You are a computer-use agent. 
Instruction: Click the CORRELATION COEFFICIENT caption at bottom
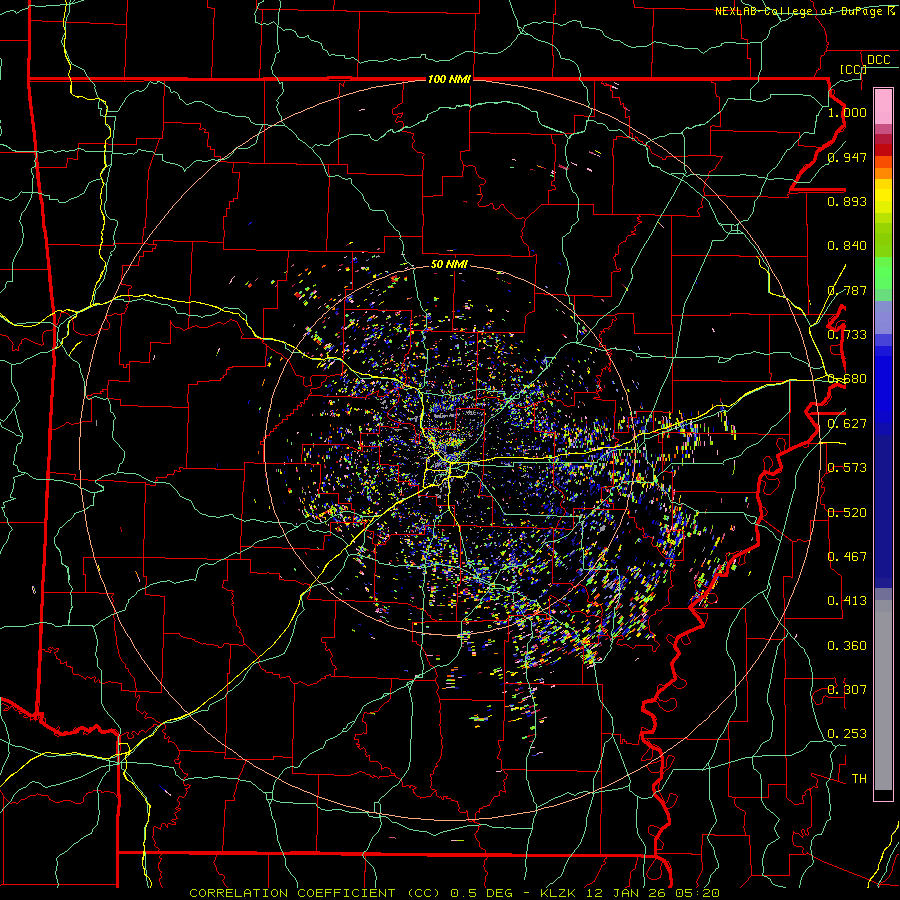[x=454, y=893]
